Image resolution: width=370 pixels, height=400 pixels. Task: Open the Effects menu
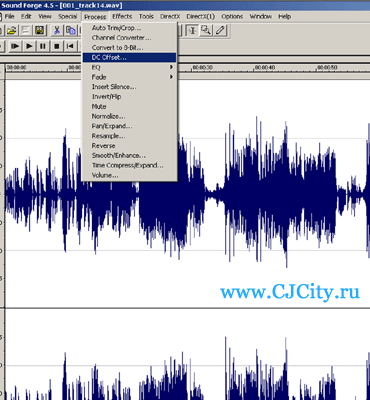[x=122, y=16]
